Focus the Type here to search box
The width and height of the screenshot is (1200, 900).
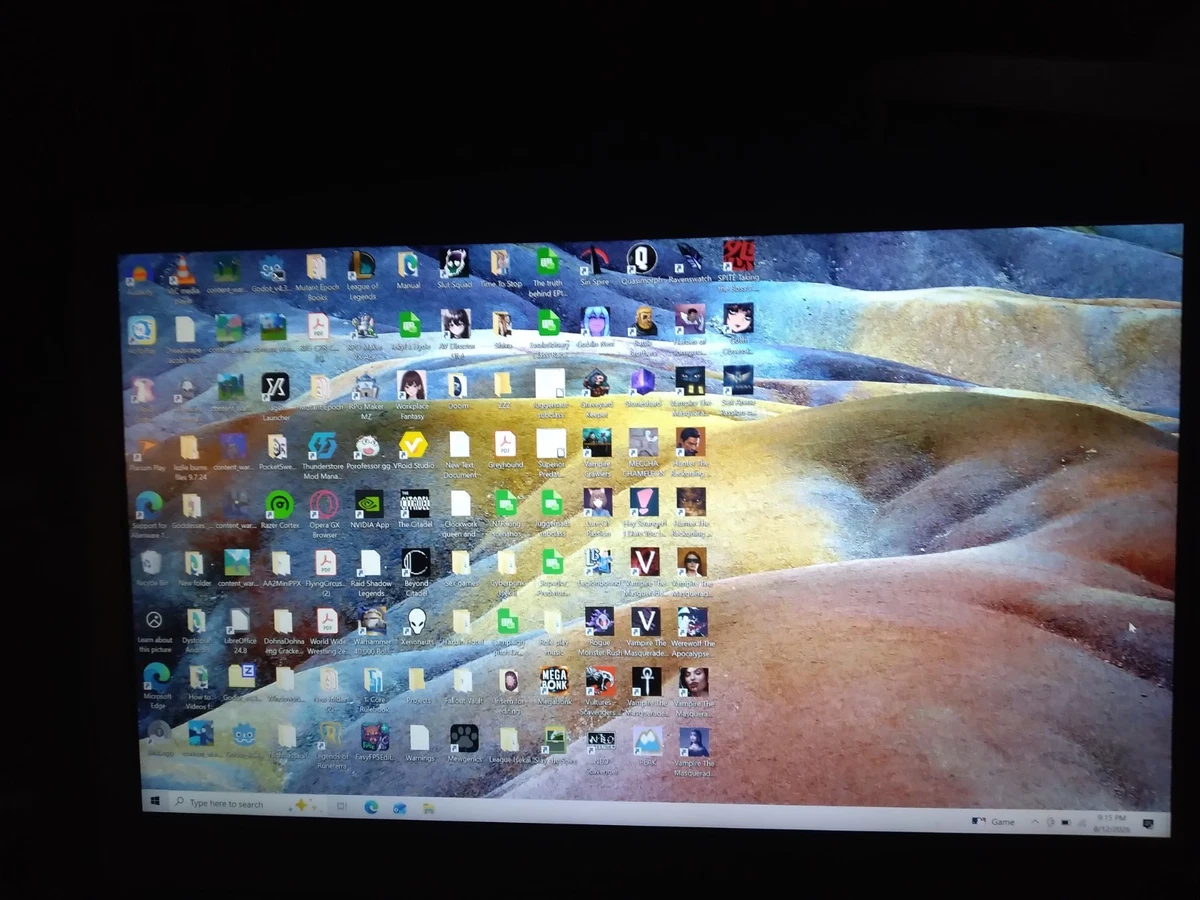[x=228, y=803]
